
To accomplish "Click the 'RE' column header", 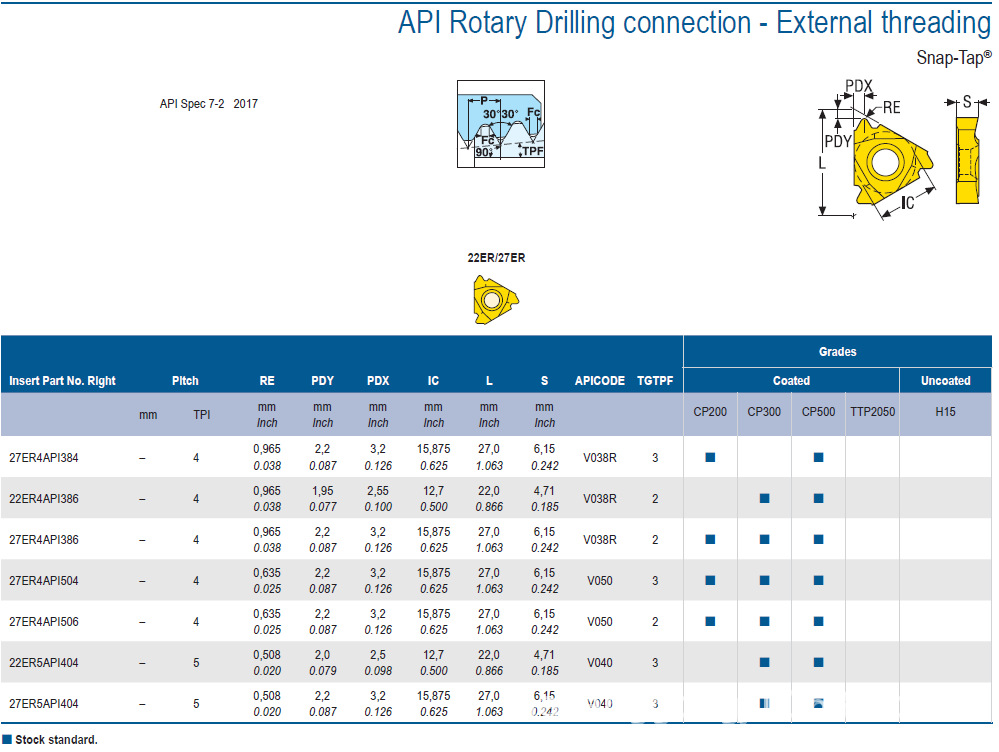I will [267, 381].
